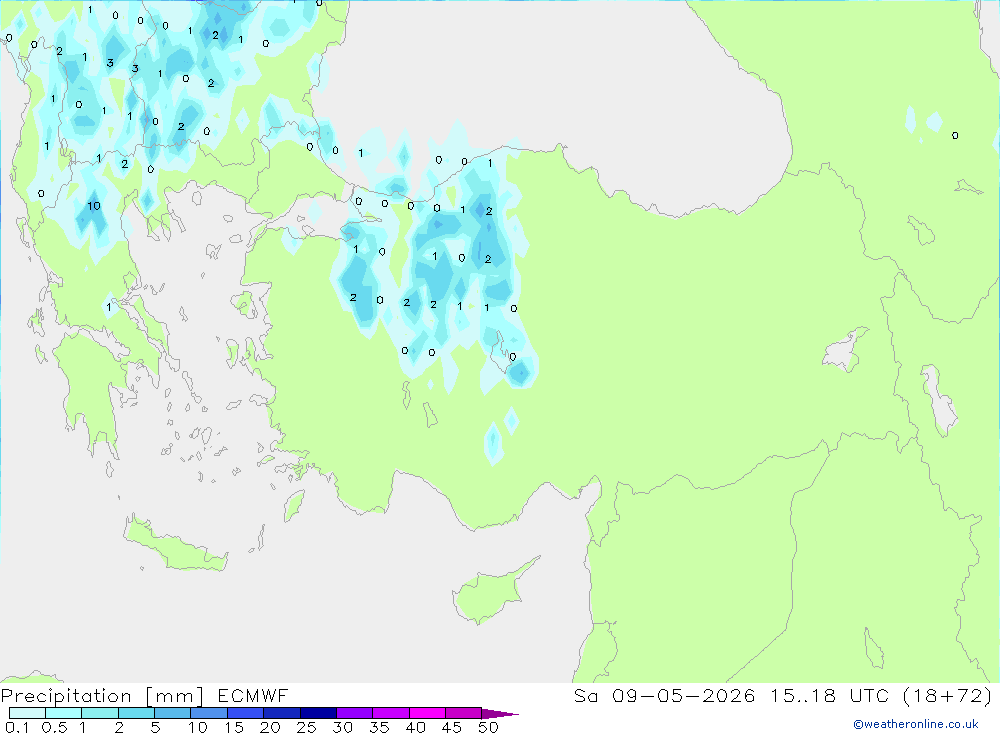
Task: Pick the 25–30 mm dark navy legend swatch
Action: (x=318, y=713)
